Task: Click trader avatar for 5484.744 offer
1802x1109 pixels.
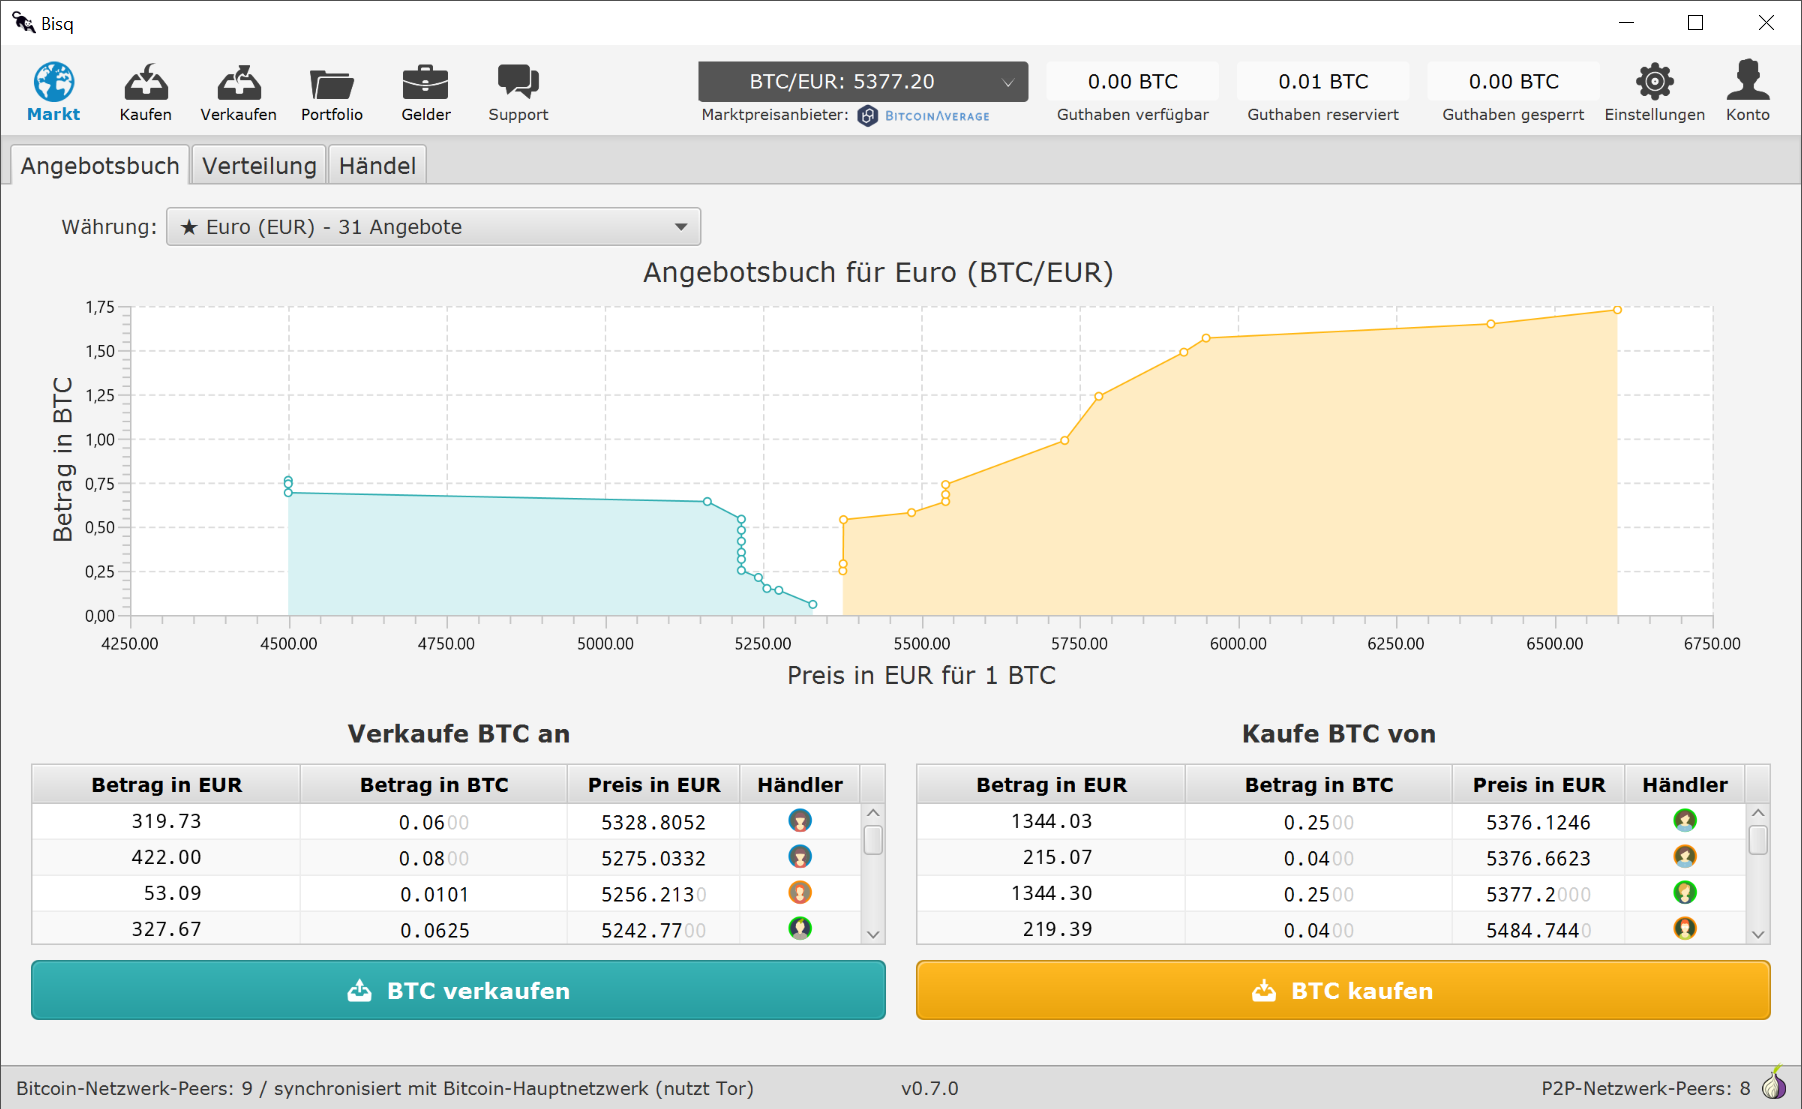Action: tap(1685, 929)
